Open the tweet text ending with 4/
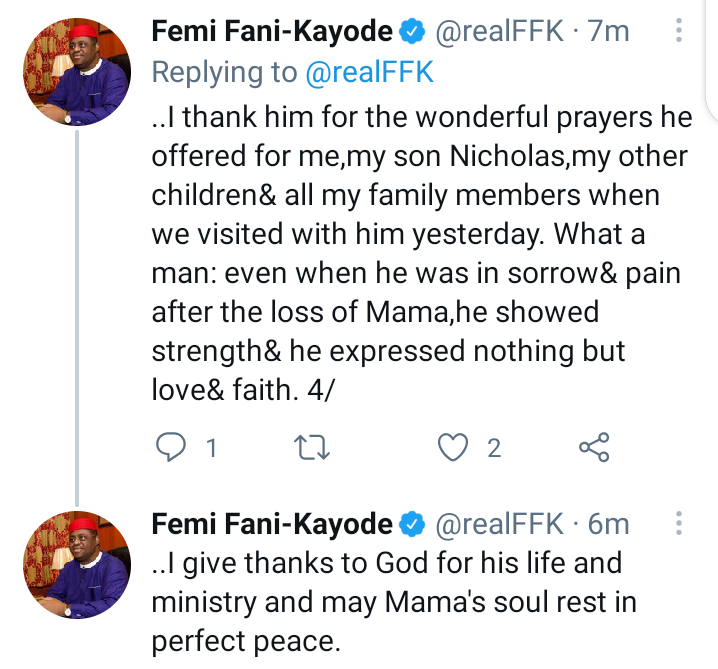Image resolution: width=718 pixels, height=669 pixels. pyautogui.click(x=421, y=253)
